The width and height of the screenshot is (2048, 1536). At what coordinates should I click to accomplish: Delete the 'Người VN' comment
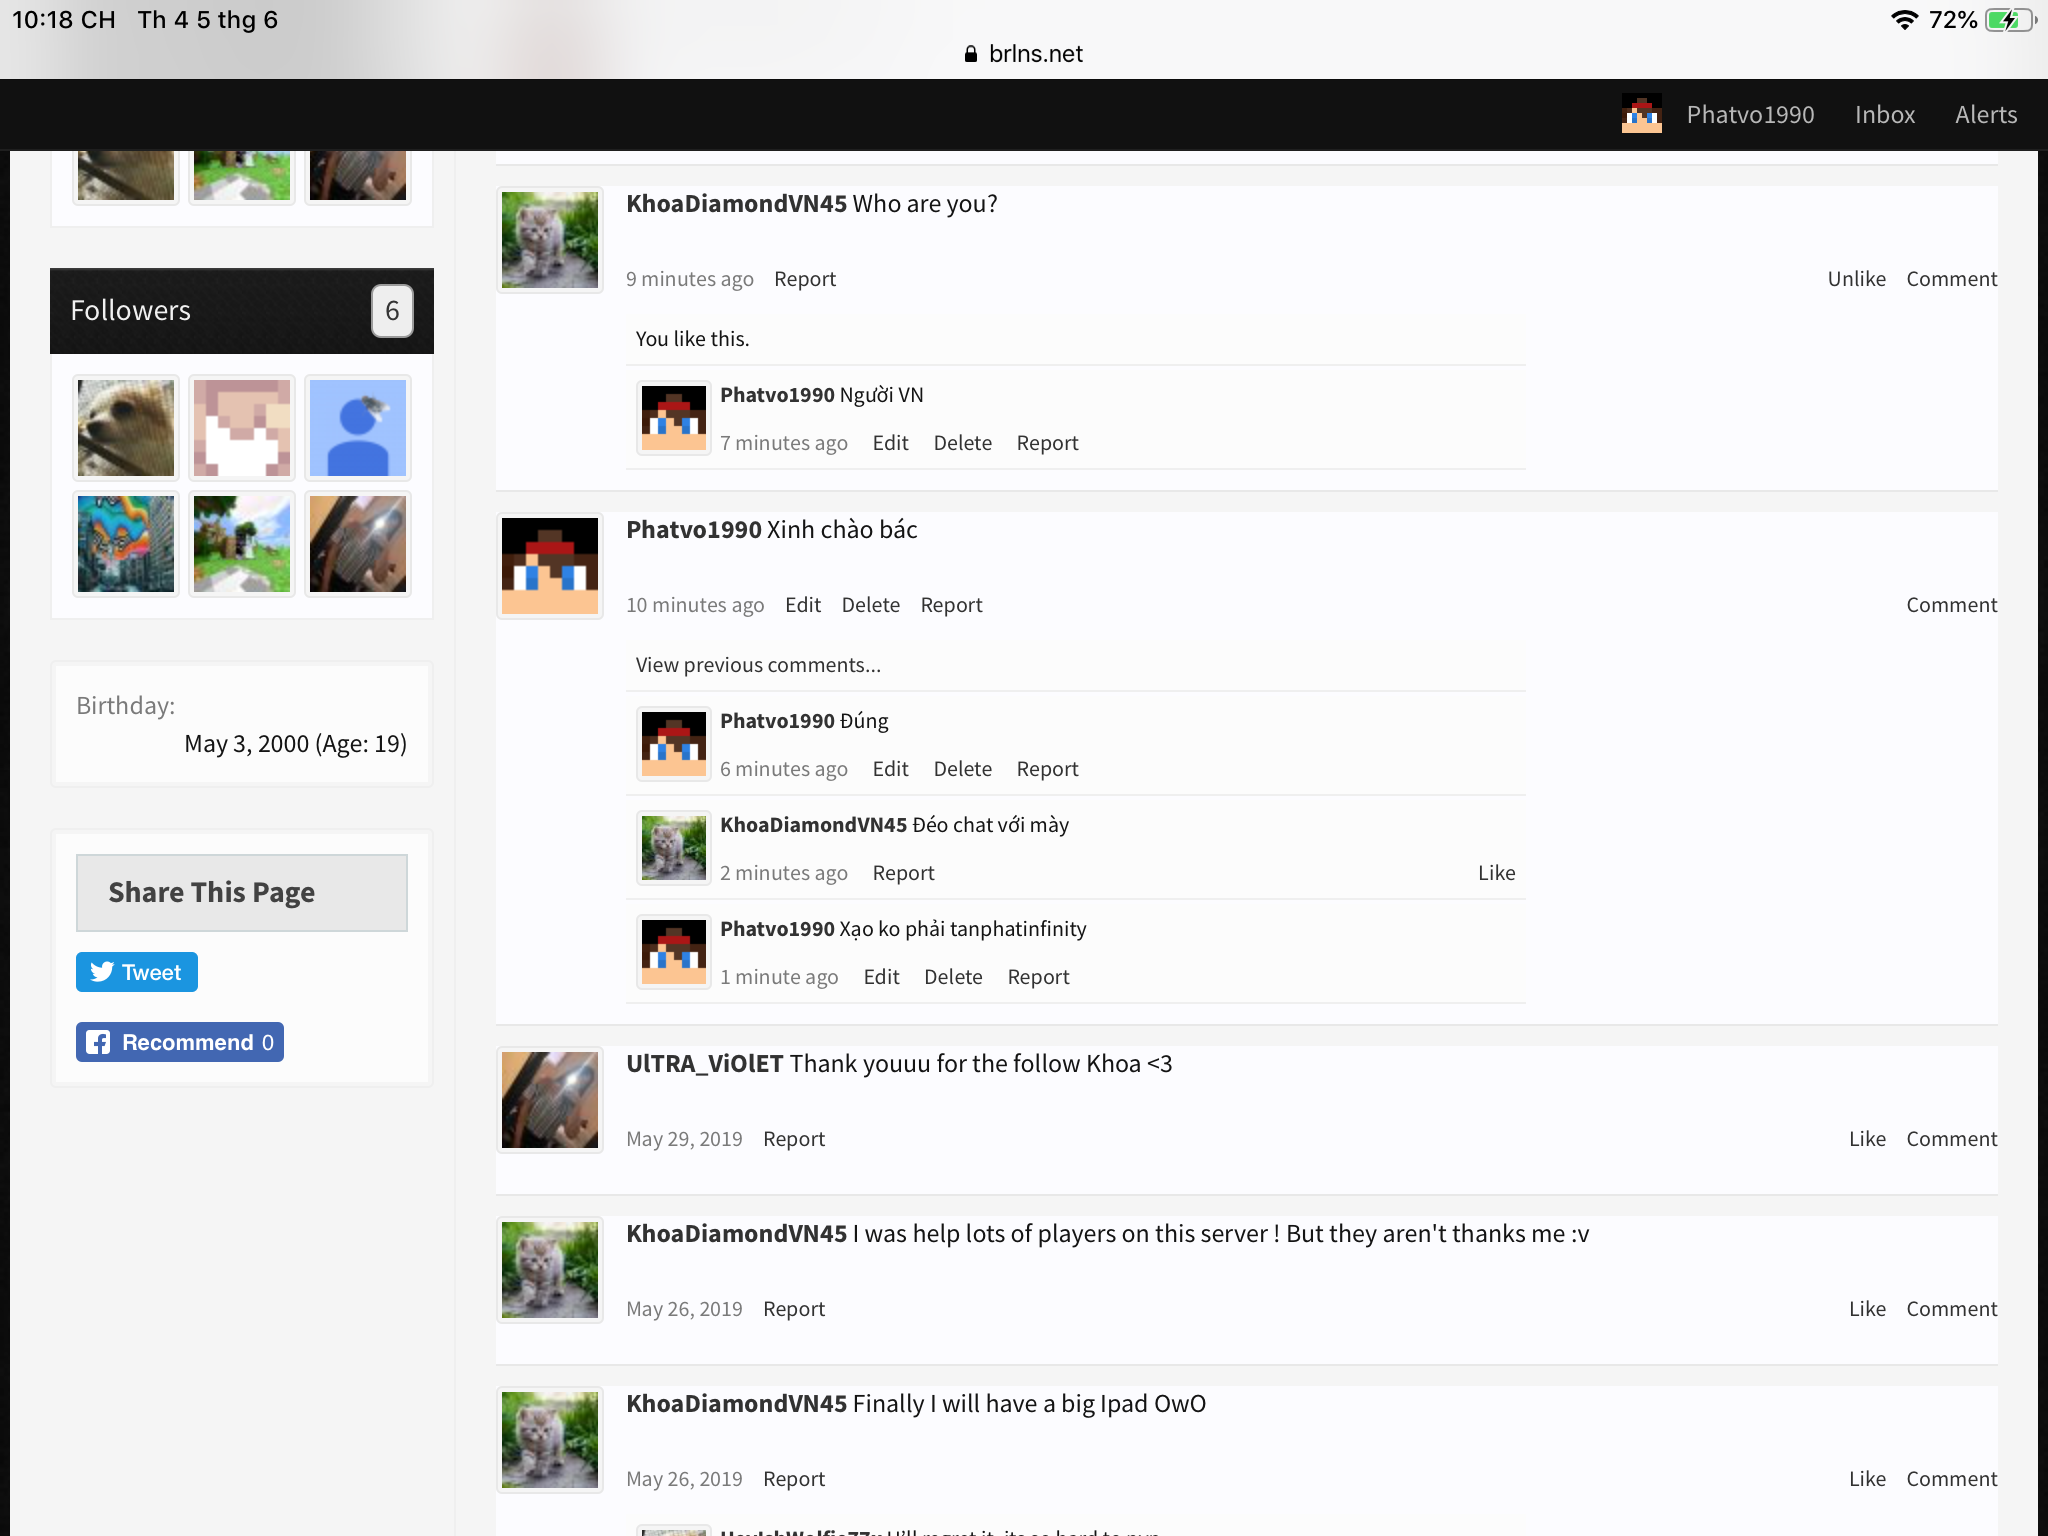[963, 443]
